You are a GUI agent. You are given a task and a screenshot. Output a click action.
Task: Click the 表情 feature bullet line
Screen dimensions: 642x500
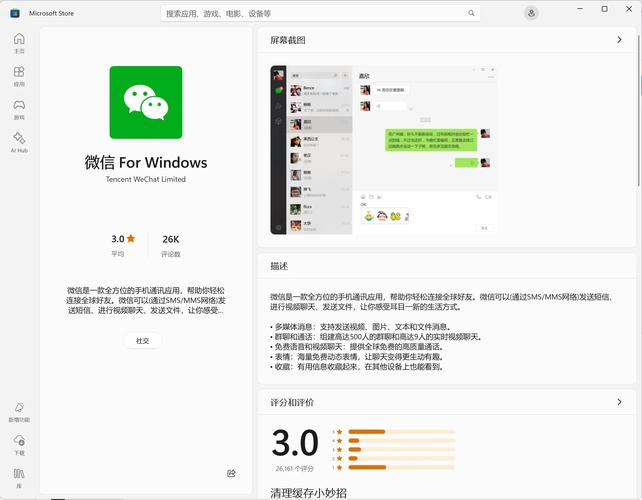pyautogui.click(x=357, y=357)
